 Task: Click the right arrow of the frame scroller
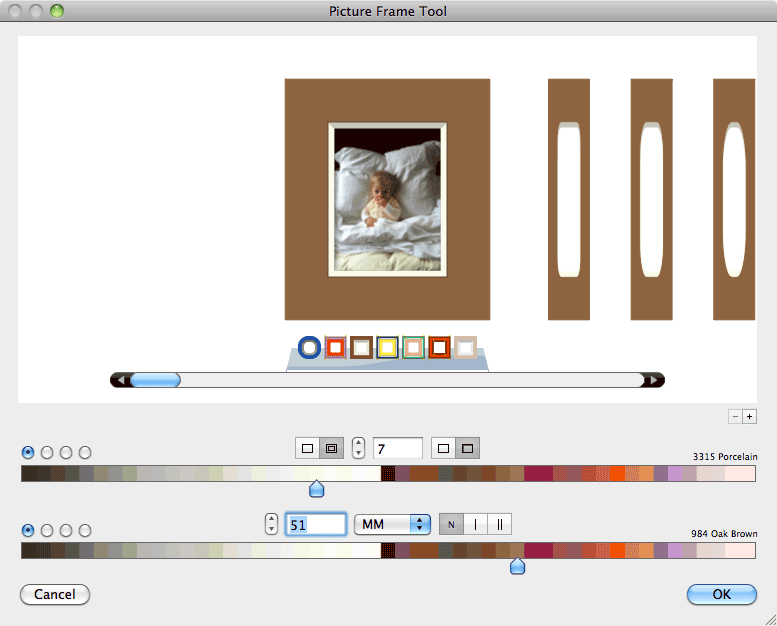[x=654, y=380]
